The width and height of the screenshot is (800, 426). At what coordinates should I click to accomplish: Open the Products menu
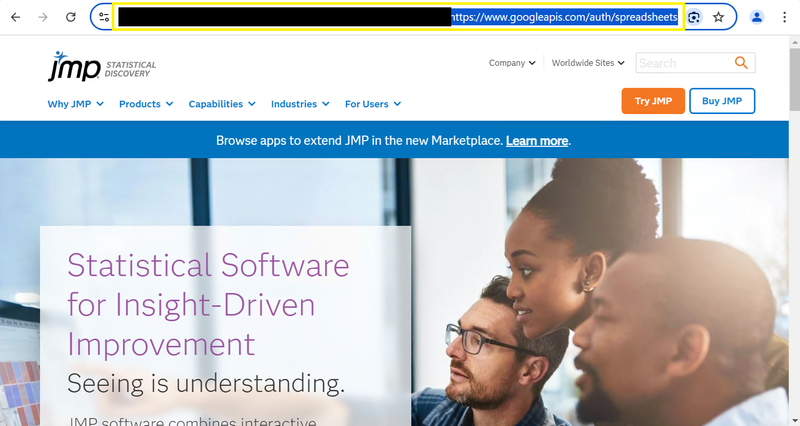(146, 104)
